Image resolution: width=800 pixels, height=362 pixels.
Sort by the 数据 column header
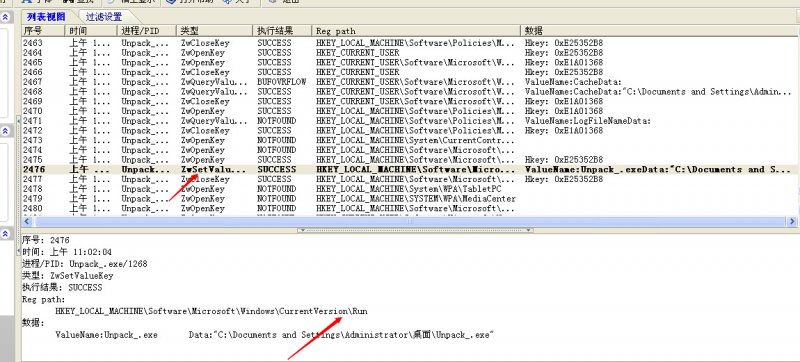click(x=660, y=31)
